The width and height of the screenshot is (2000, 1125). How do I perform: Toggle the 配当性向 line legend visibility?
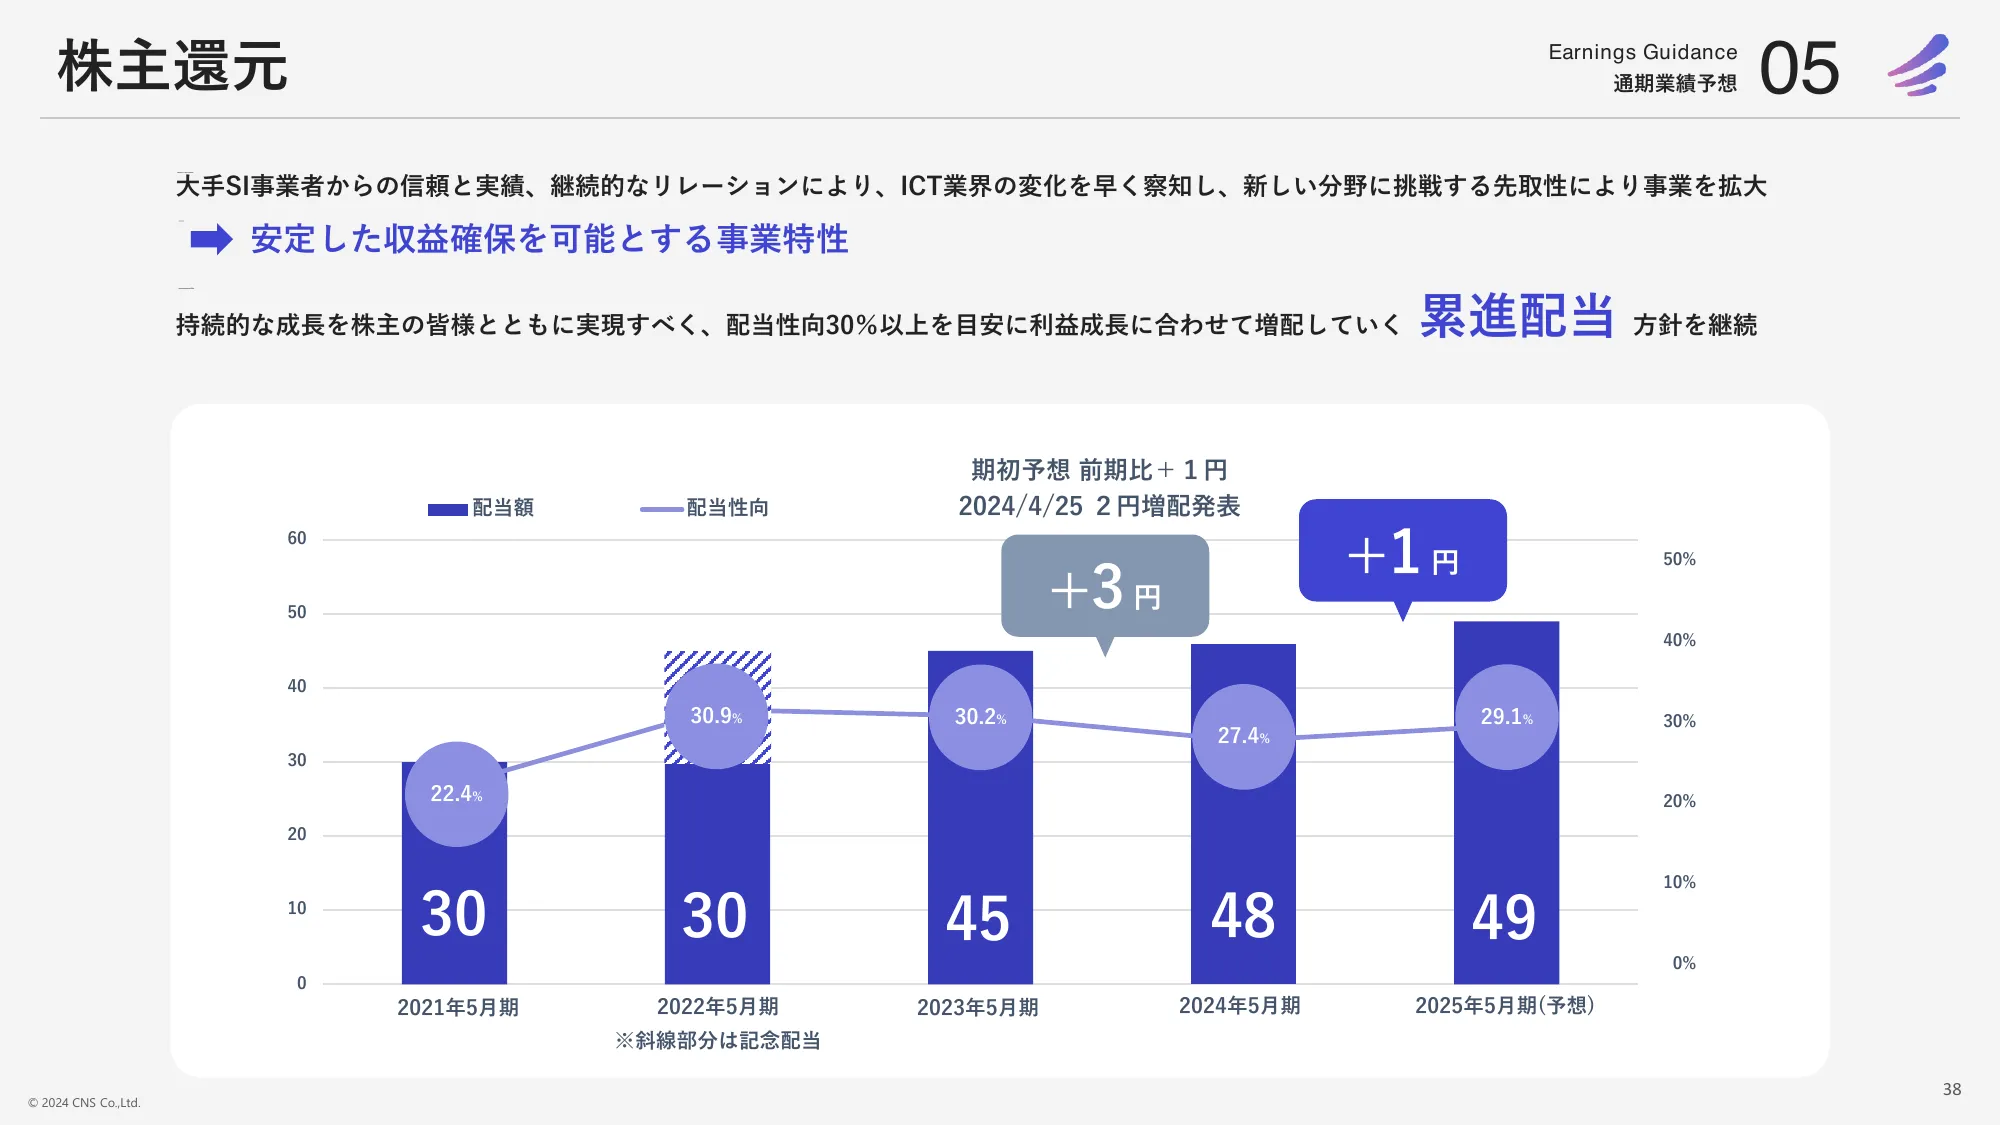[711, 508]
